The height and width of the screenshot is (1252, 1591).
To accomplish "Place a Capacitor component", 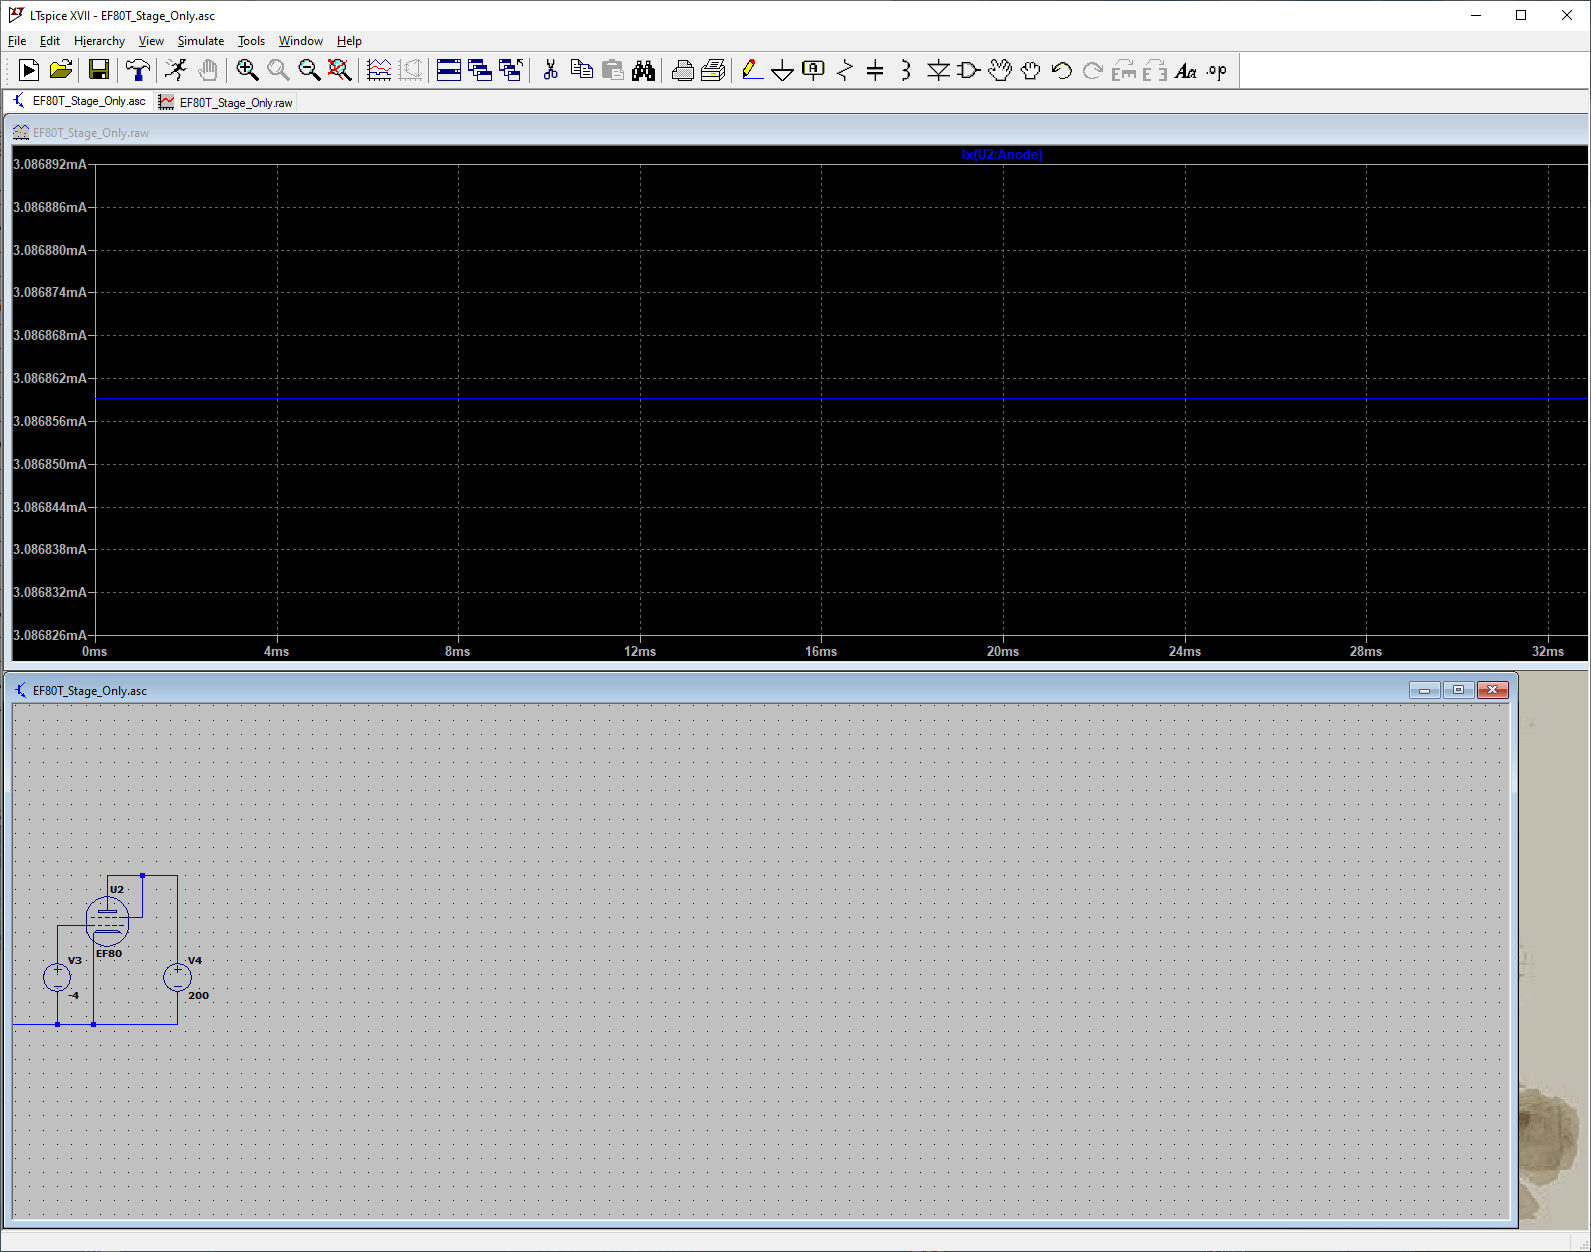I will pos(875,70).
